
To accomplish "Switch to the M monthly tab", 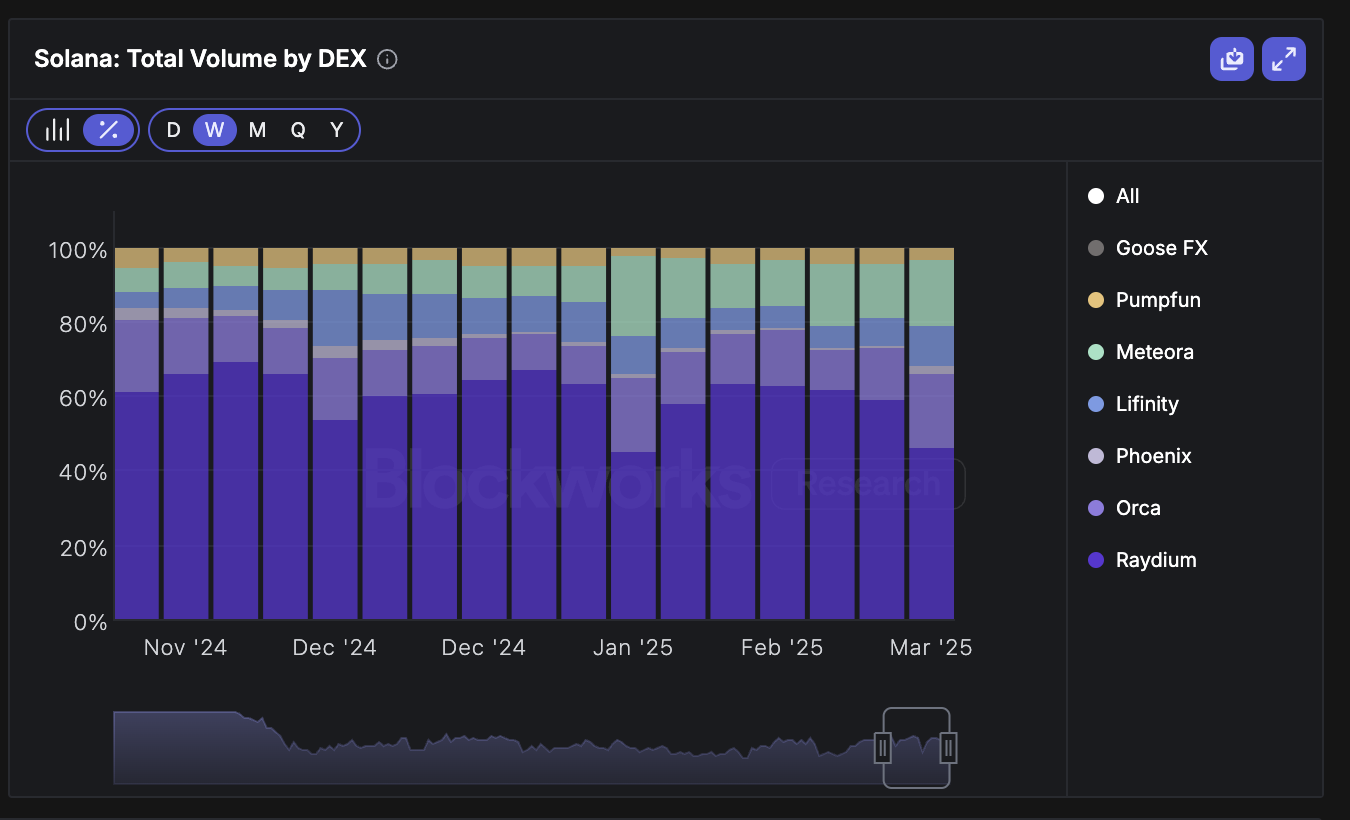I will [x=256, y=129].
